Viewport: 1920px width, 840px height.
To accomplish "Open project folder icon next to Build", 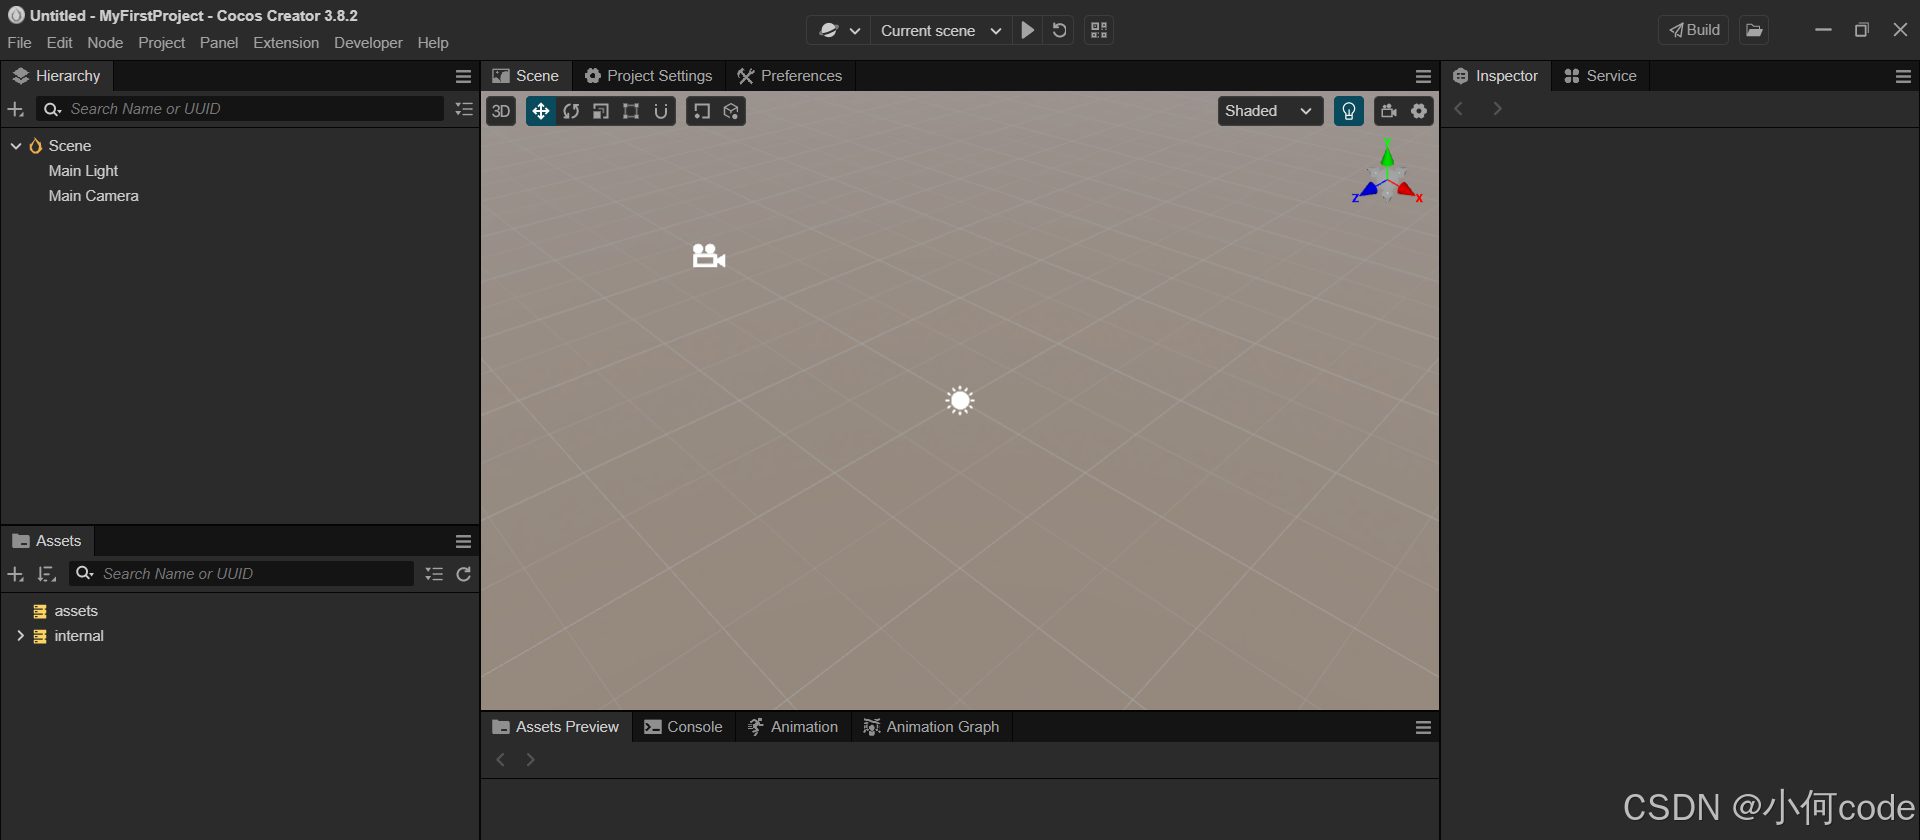I will point(1754,30).
